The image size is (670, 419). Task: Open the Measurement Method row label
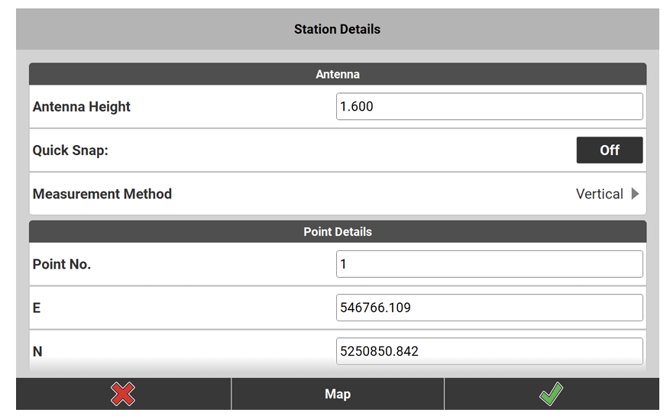pyautogui.click(x=102, y=194)
